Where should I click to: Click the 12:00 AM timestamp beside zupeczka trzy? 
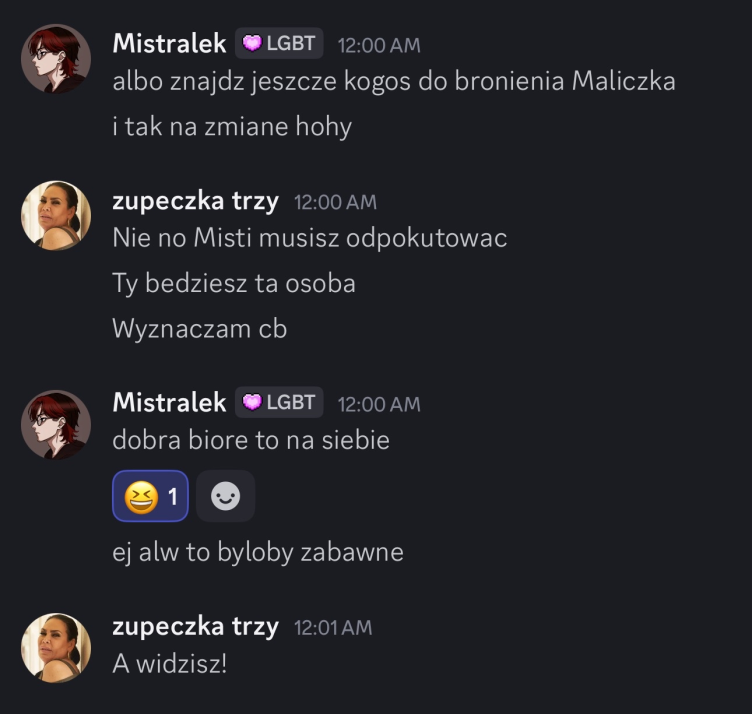335,202
